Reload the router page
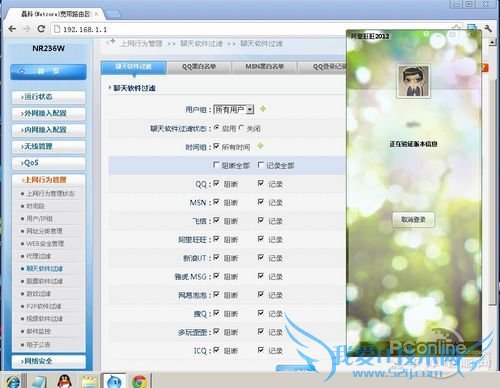Screen dimensions: 500x388 41,29
